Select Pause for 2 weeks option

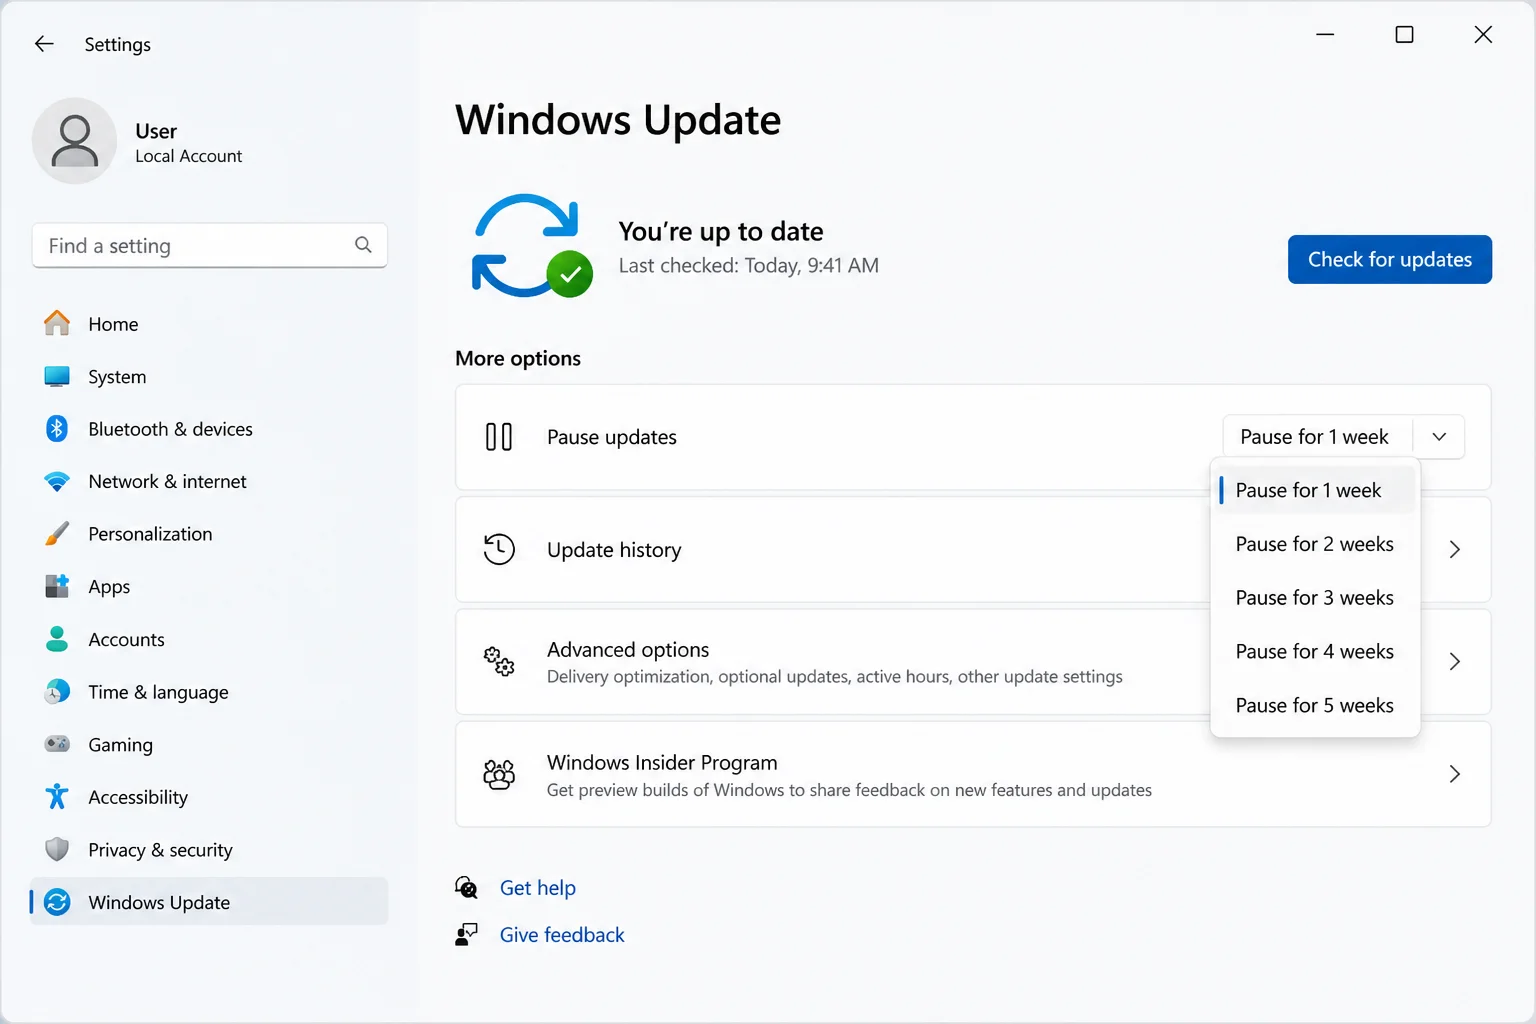coord(1315,544)
